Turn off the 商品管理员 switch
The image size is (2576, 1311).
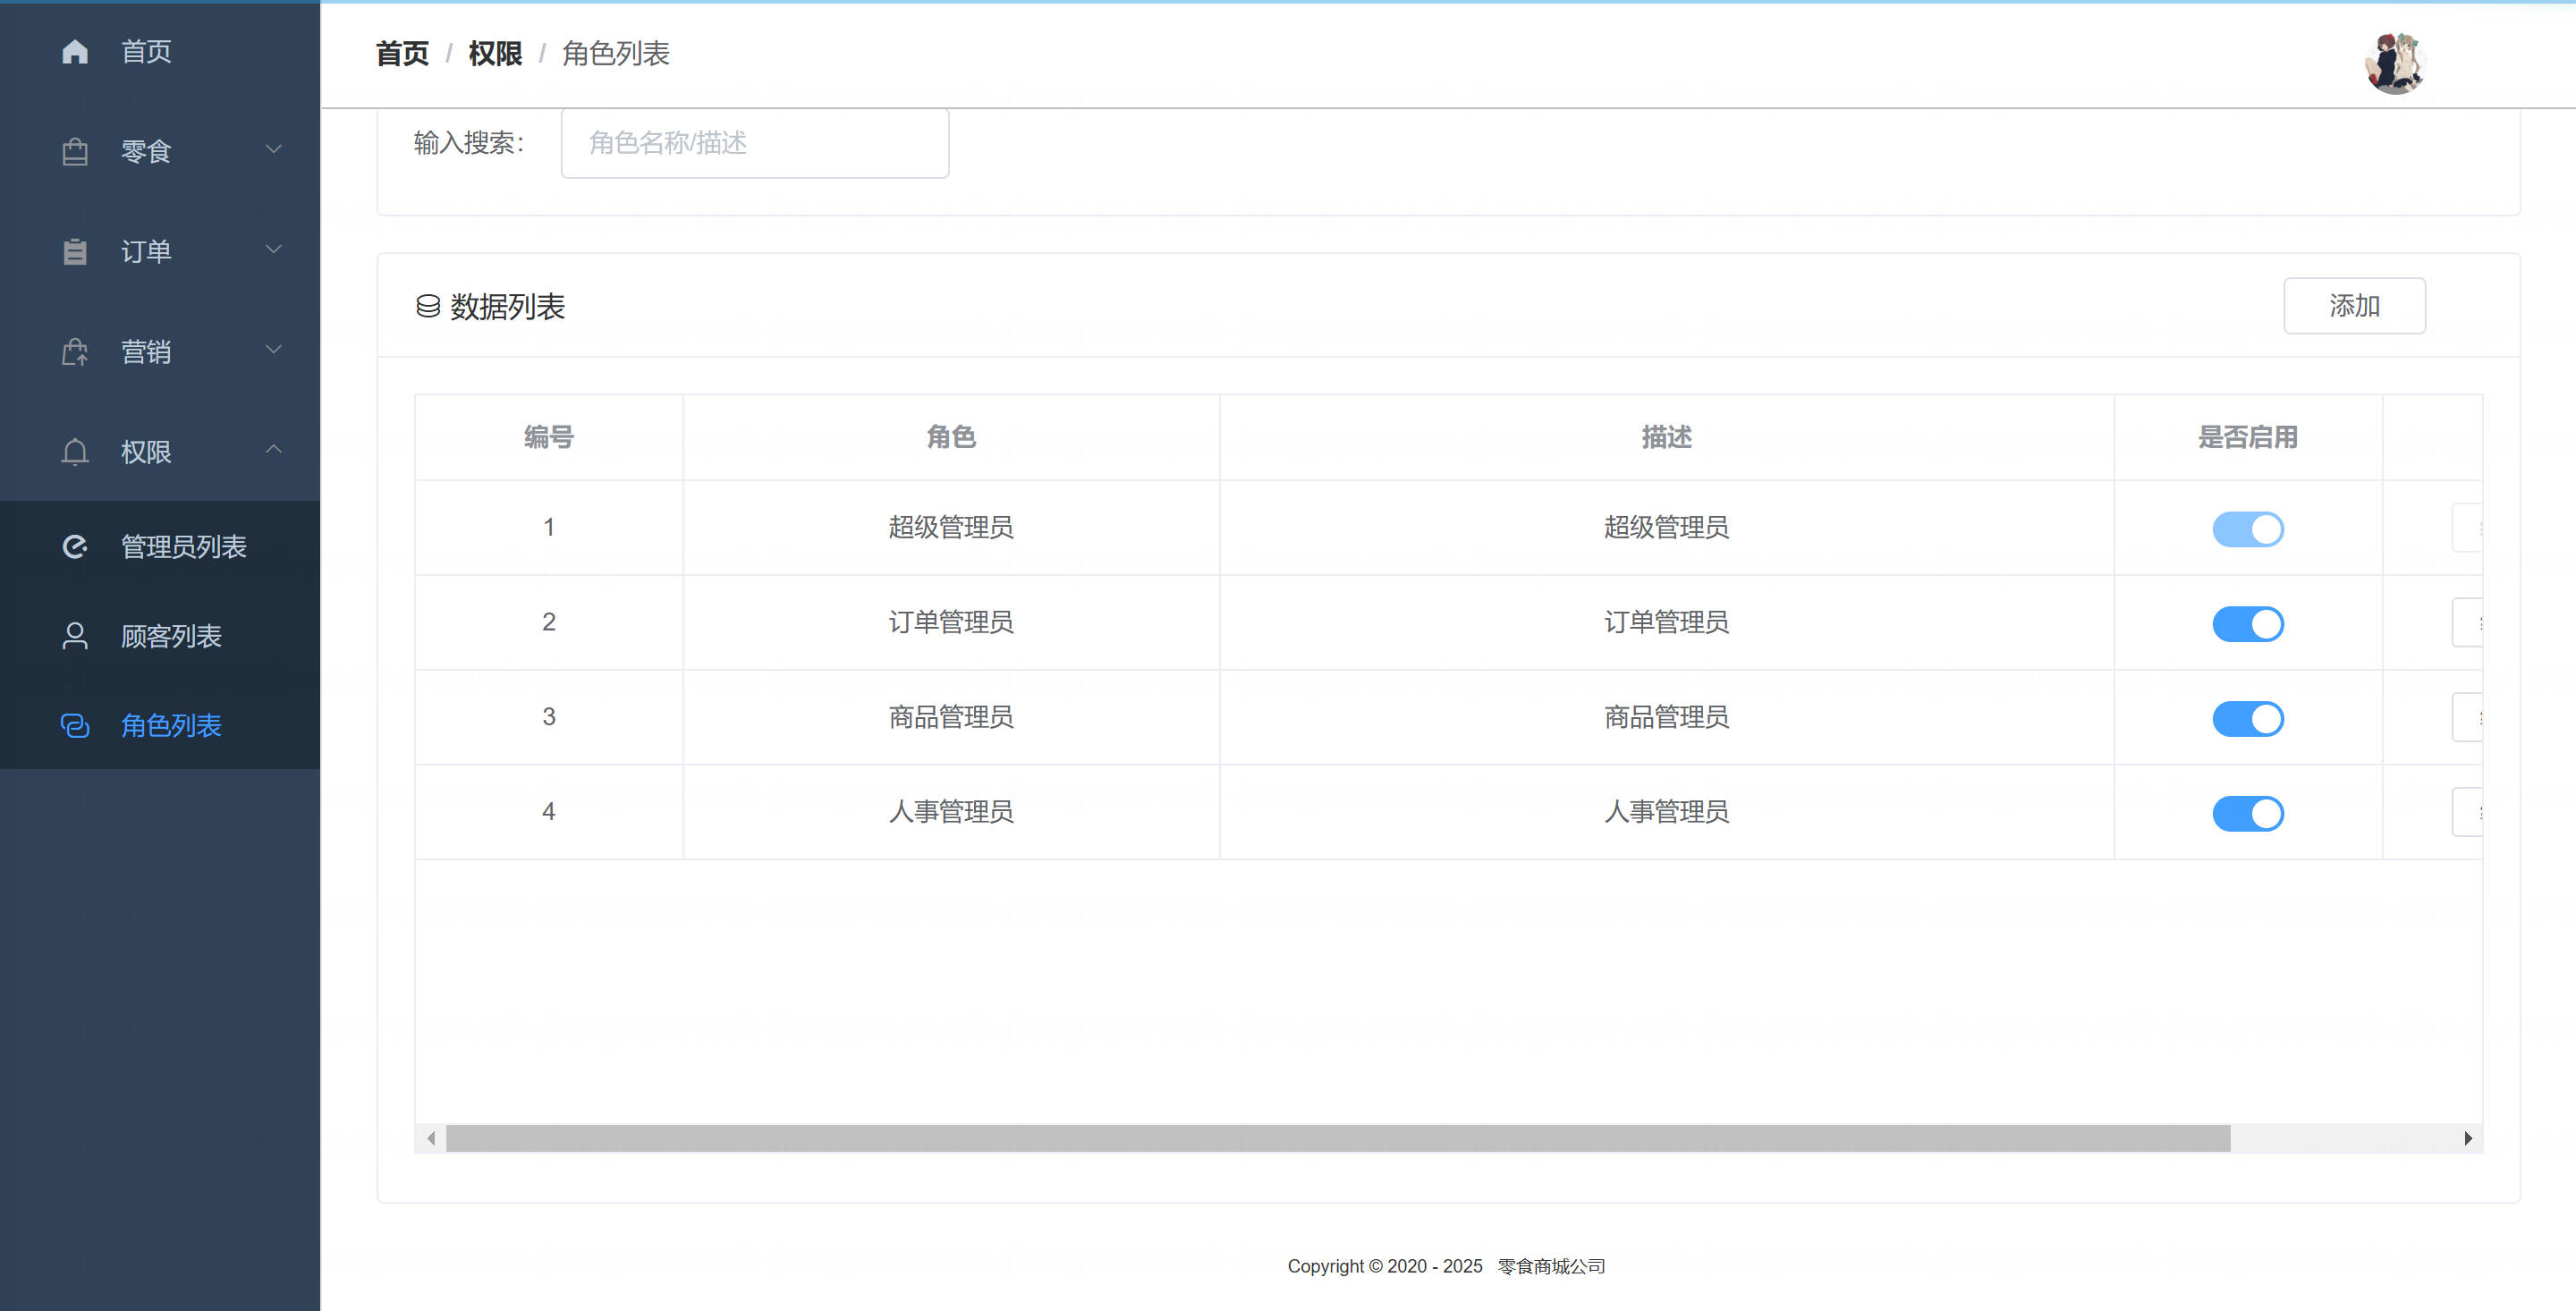click(x=2247, y=719)
